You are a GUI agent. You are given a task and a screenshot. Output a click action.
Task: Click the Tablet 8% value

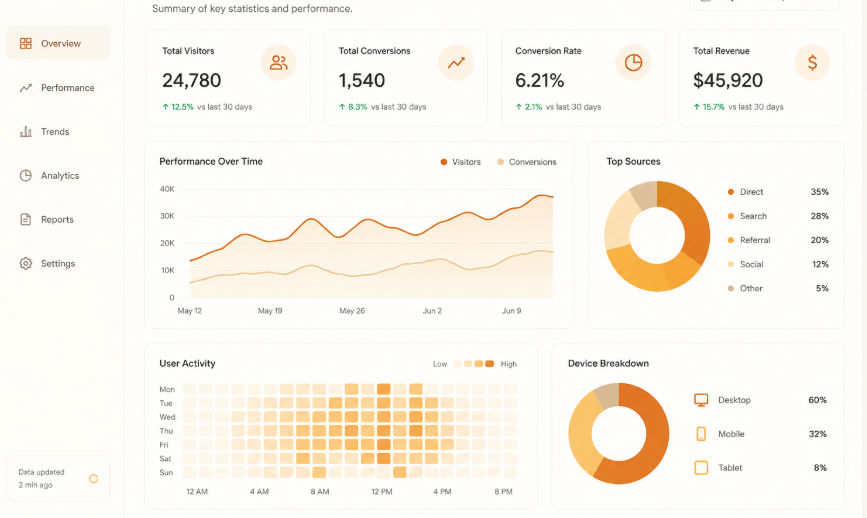point(821,468)
